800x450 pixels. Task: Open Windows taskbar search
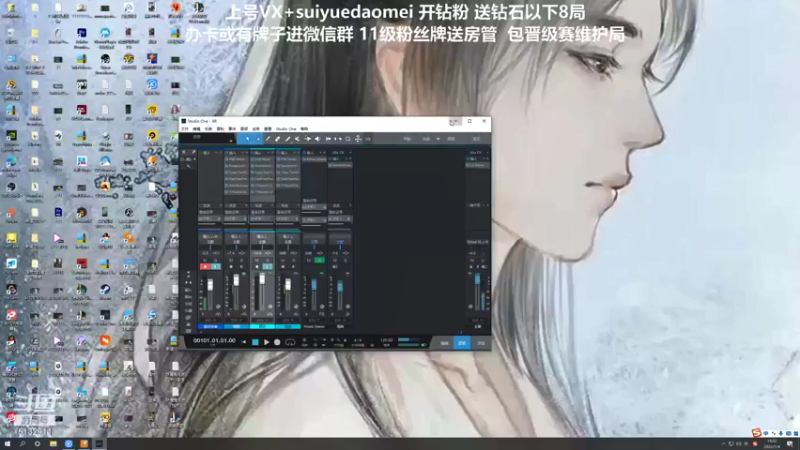[x=22, y=444]
